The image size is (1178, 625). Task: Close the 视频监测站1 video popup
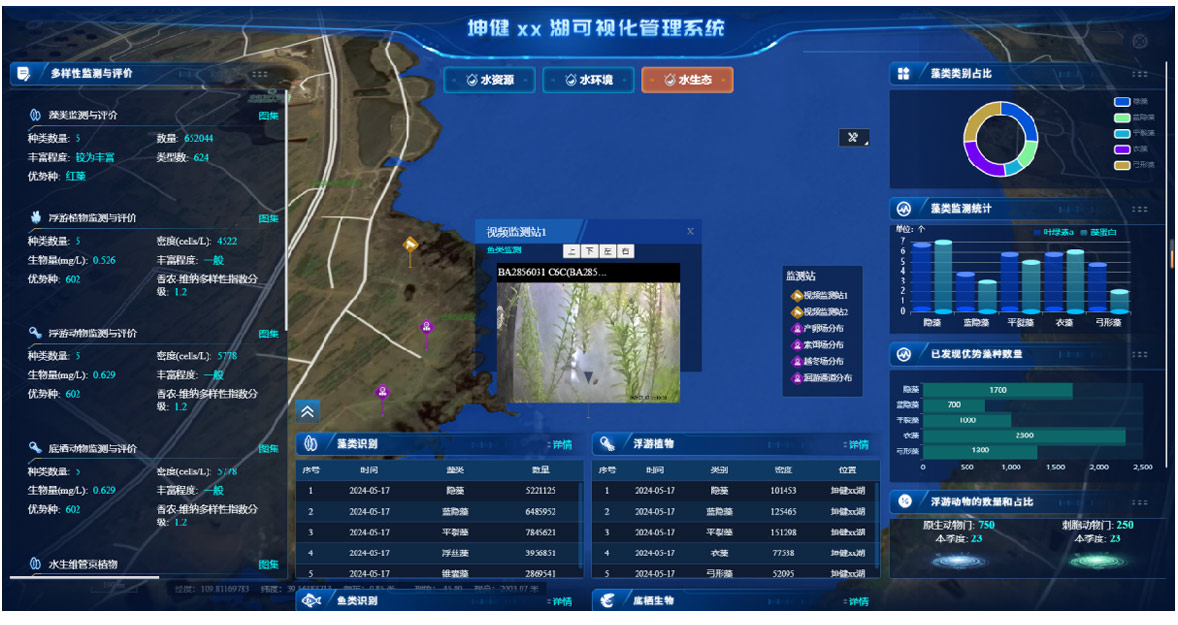click(690, 231)
